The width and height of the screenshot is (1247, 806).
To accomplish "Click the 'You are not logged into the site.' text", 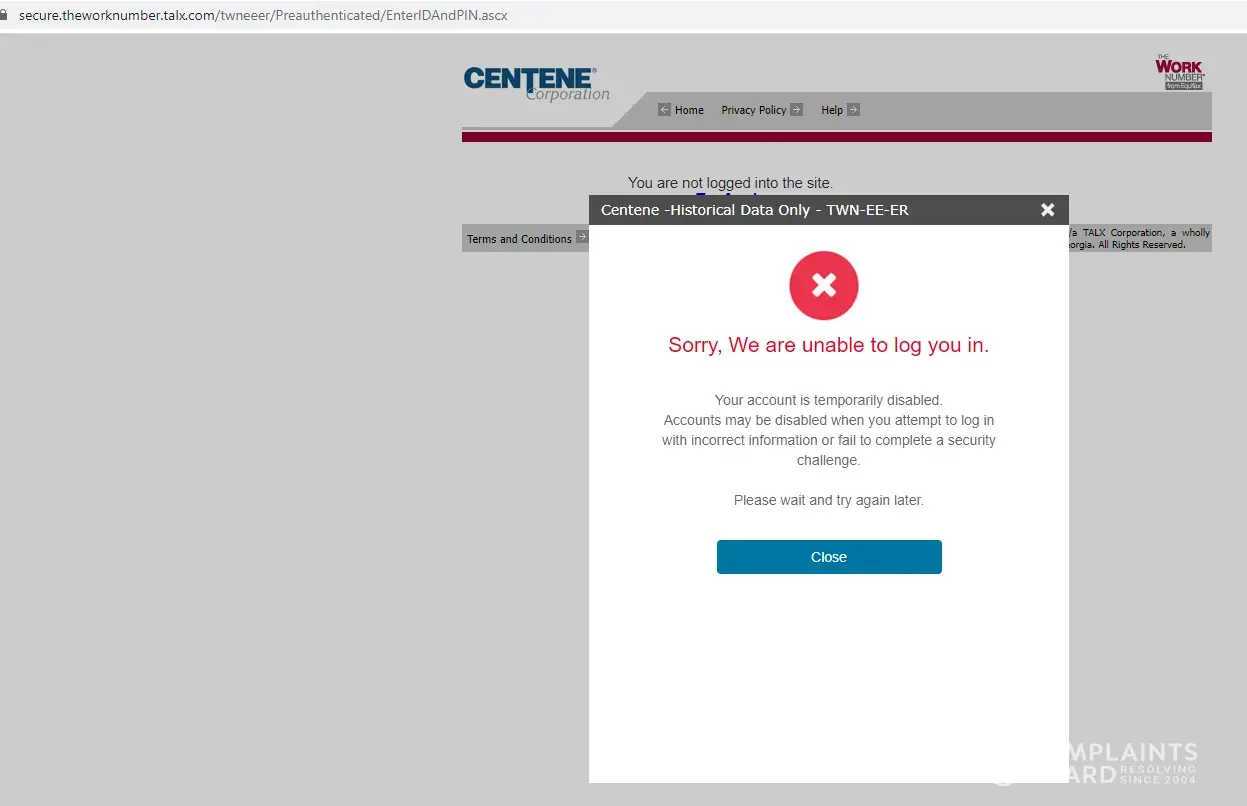I will pyautogui.click(x=730, y=183).
